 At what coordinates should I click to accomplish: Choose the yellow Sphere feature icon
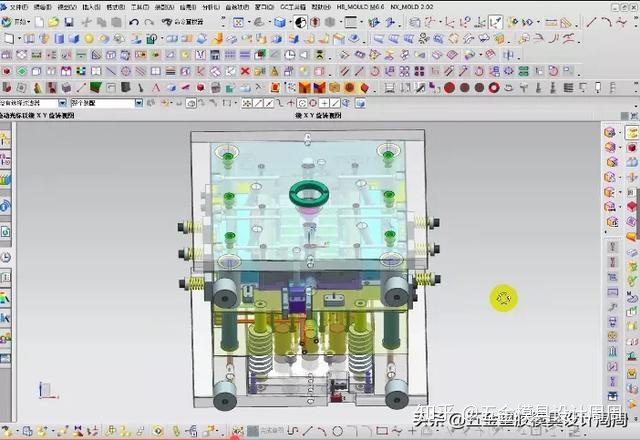tap(89, 39)
